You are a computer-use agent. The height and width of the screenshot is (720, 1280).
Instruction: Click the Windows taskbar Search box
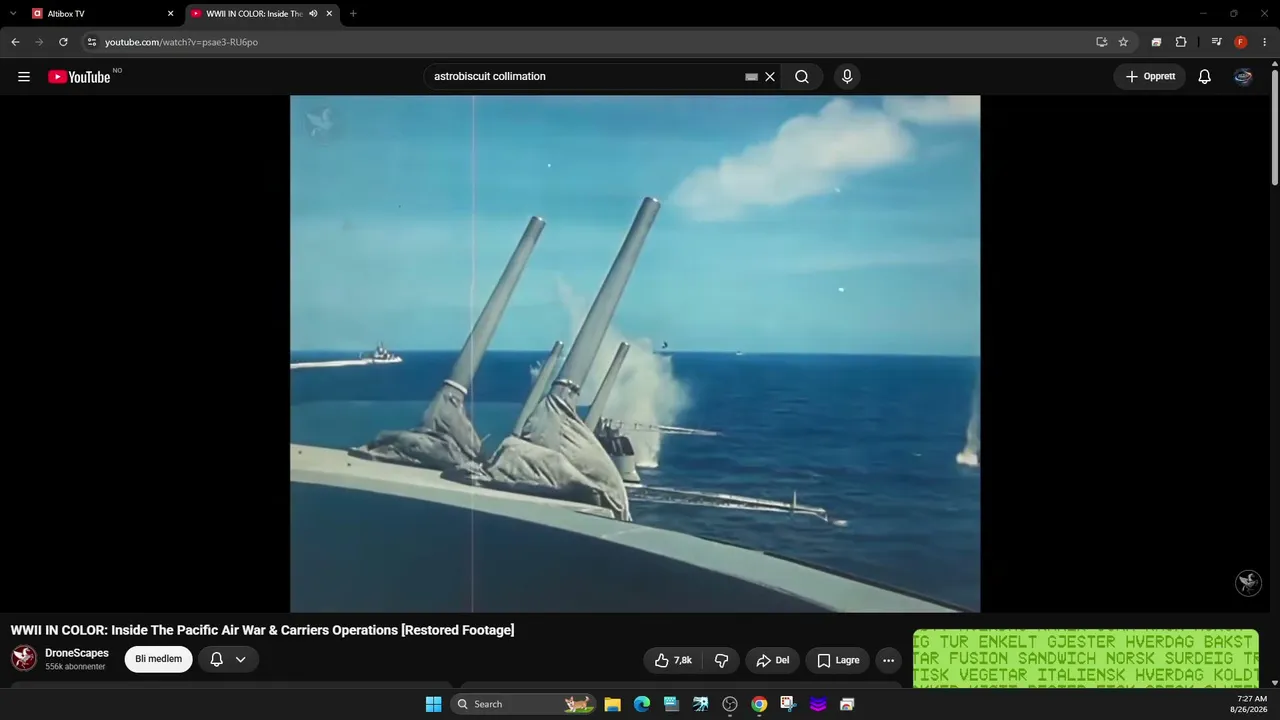coord(523,704)
